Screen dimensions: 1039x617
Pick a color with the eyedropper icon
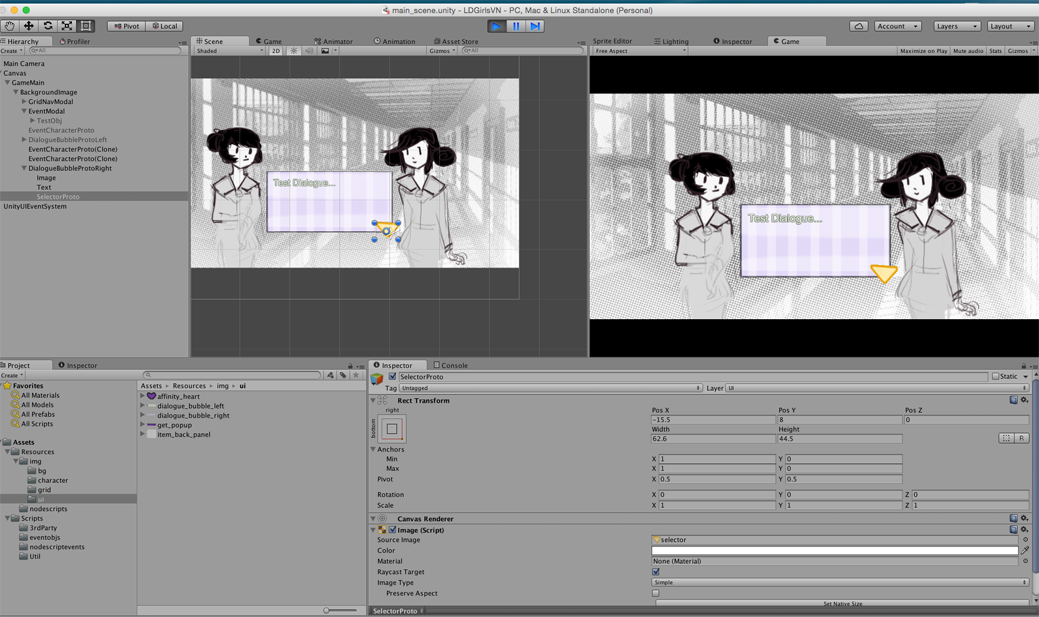pos(1025,550)
